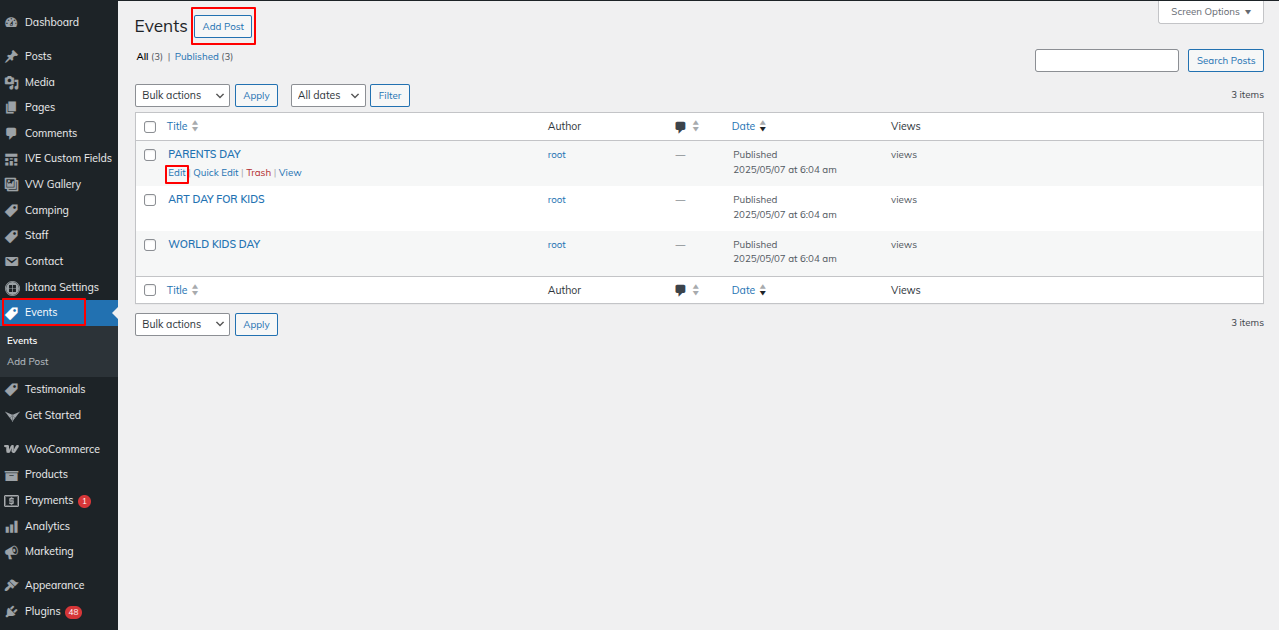The image size is (1279, 630).
Task: Click the comments bubble icon in table header
Action: [680, 127]
